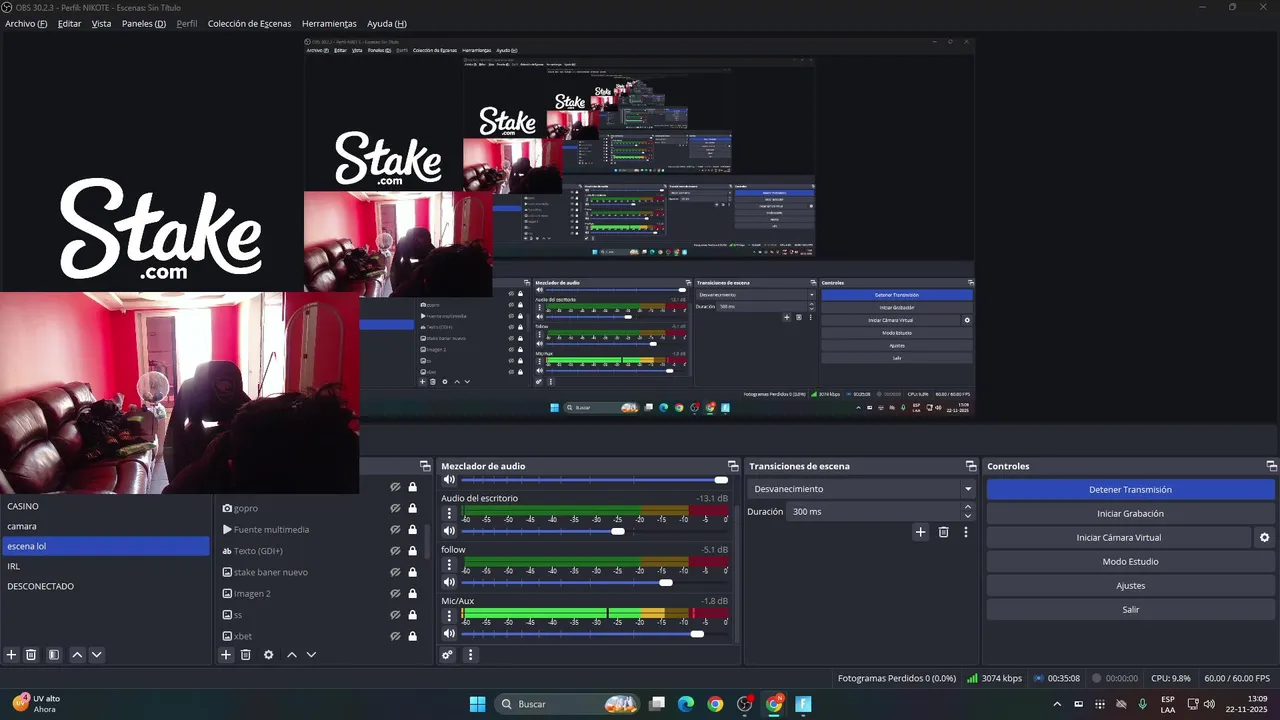
Task: Open the Ayuda menu
Action: [386, 23]
